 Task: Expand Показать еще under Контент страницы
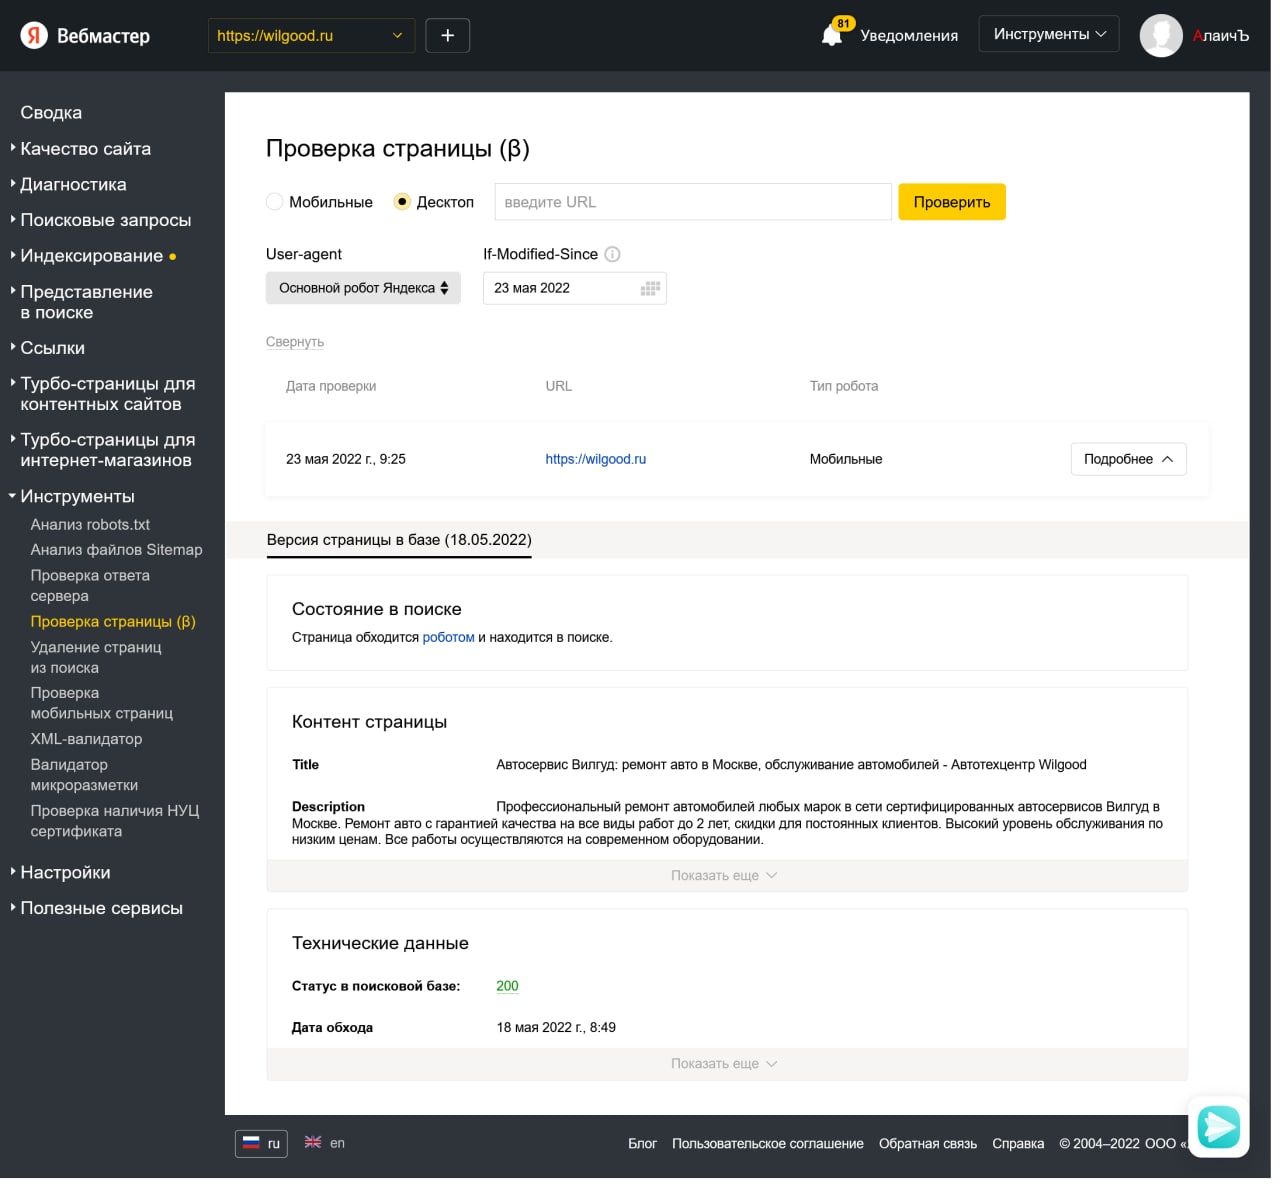point(725,876)
